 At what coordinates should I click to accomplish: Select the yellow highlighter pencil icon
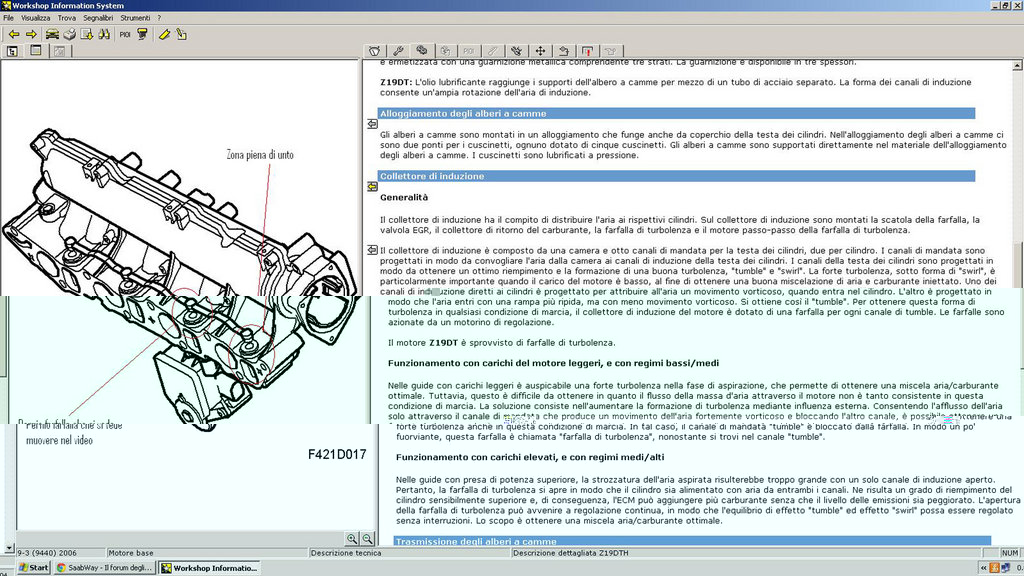pyautogui.click(x=164, y=34)
